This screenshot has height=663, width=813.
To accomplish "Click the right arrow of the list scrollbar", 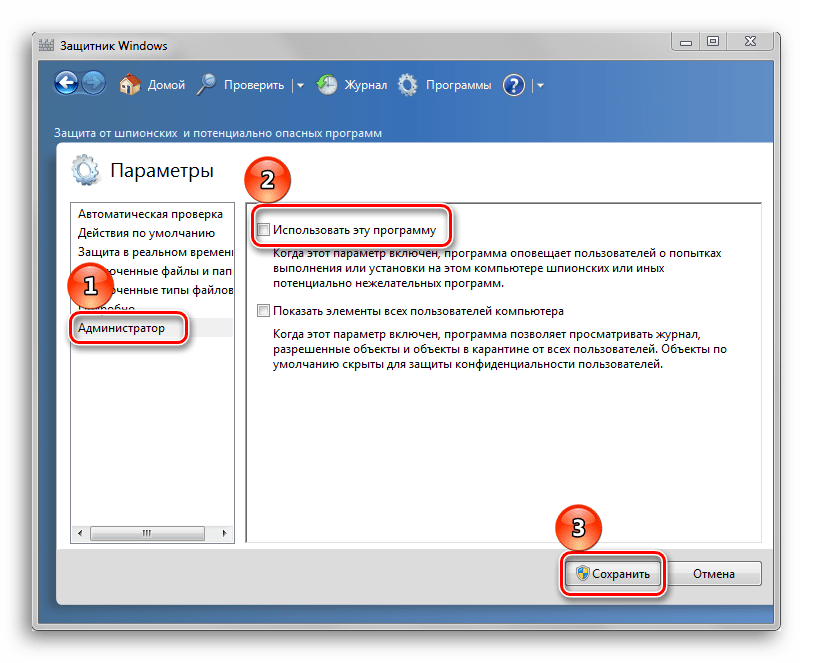I will (225, 533).
